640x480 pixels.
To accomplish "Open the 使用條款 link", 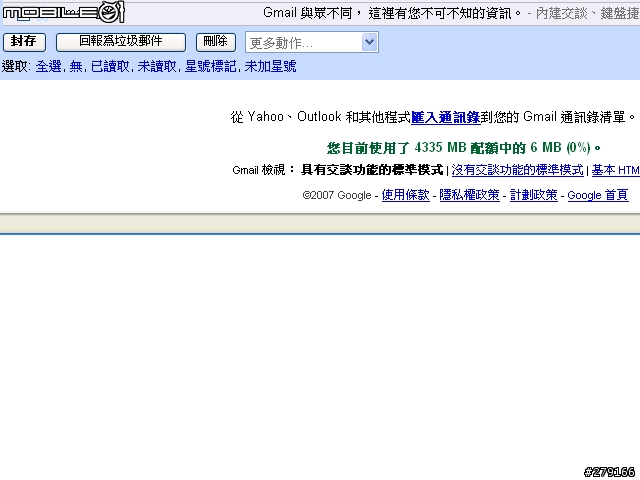I will pos(405,195).
